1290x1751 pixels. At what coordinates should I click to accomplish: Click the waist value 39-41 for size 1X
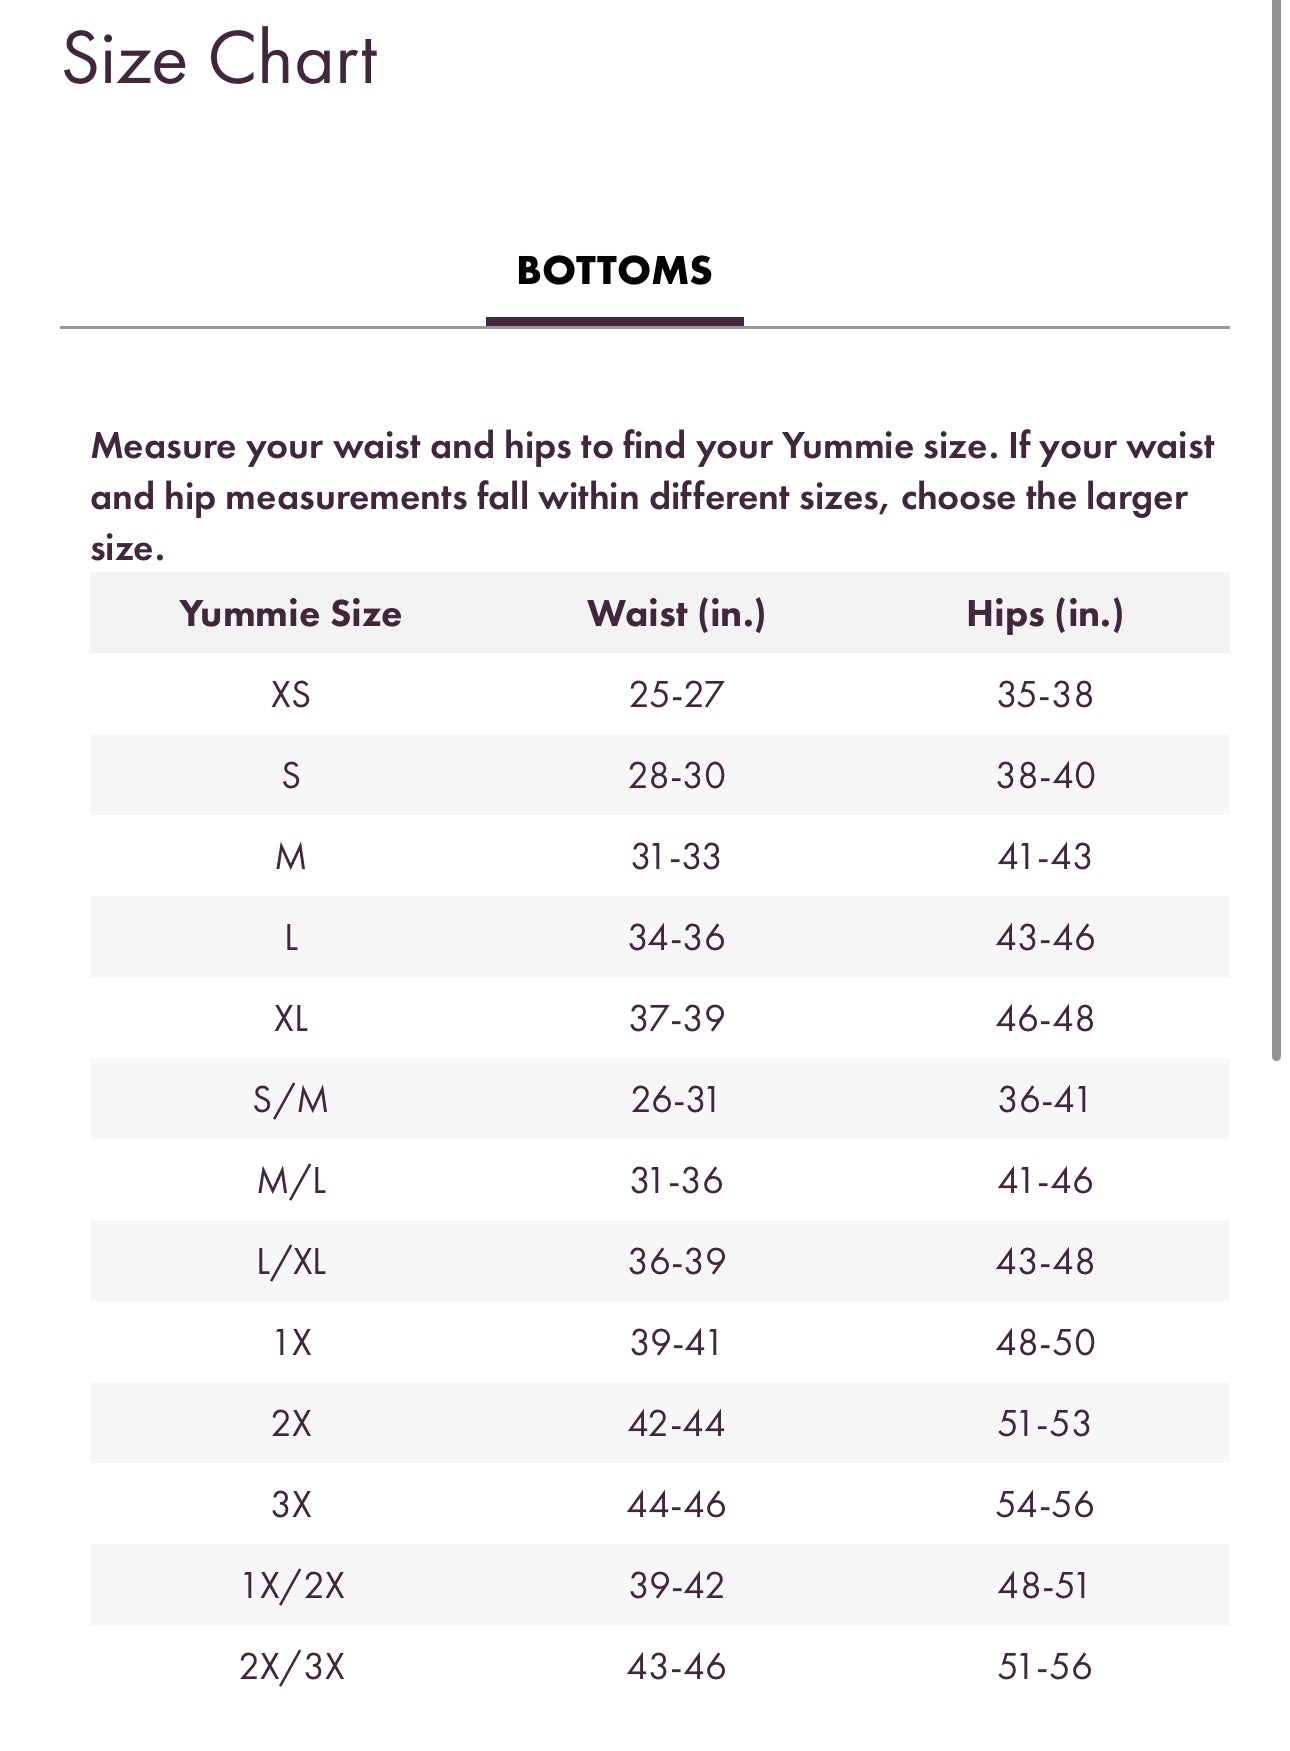(x=676, y=1342)
